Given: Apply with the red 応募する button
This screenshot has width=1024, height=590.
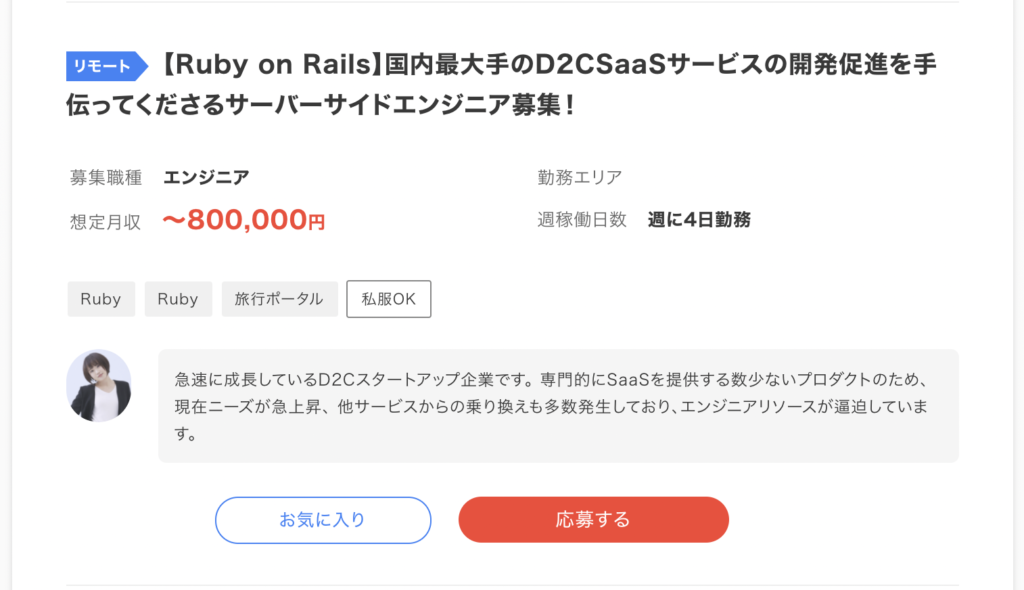Looking at the screenshot, I should 594,519.
